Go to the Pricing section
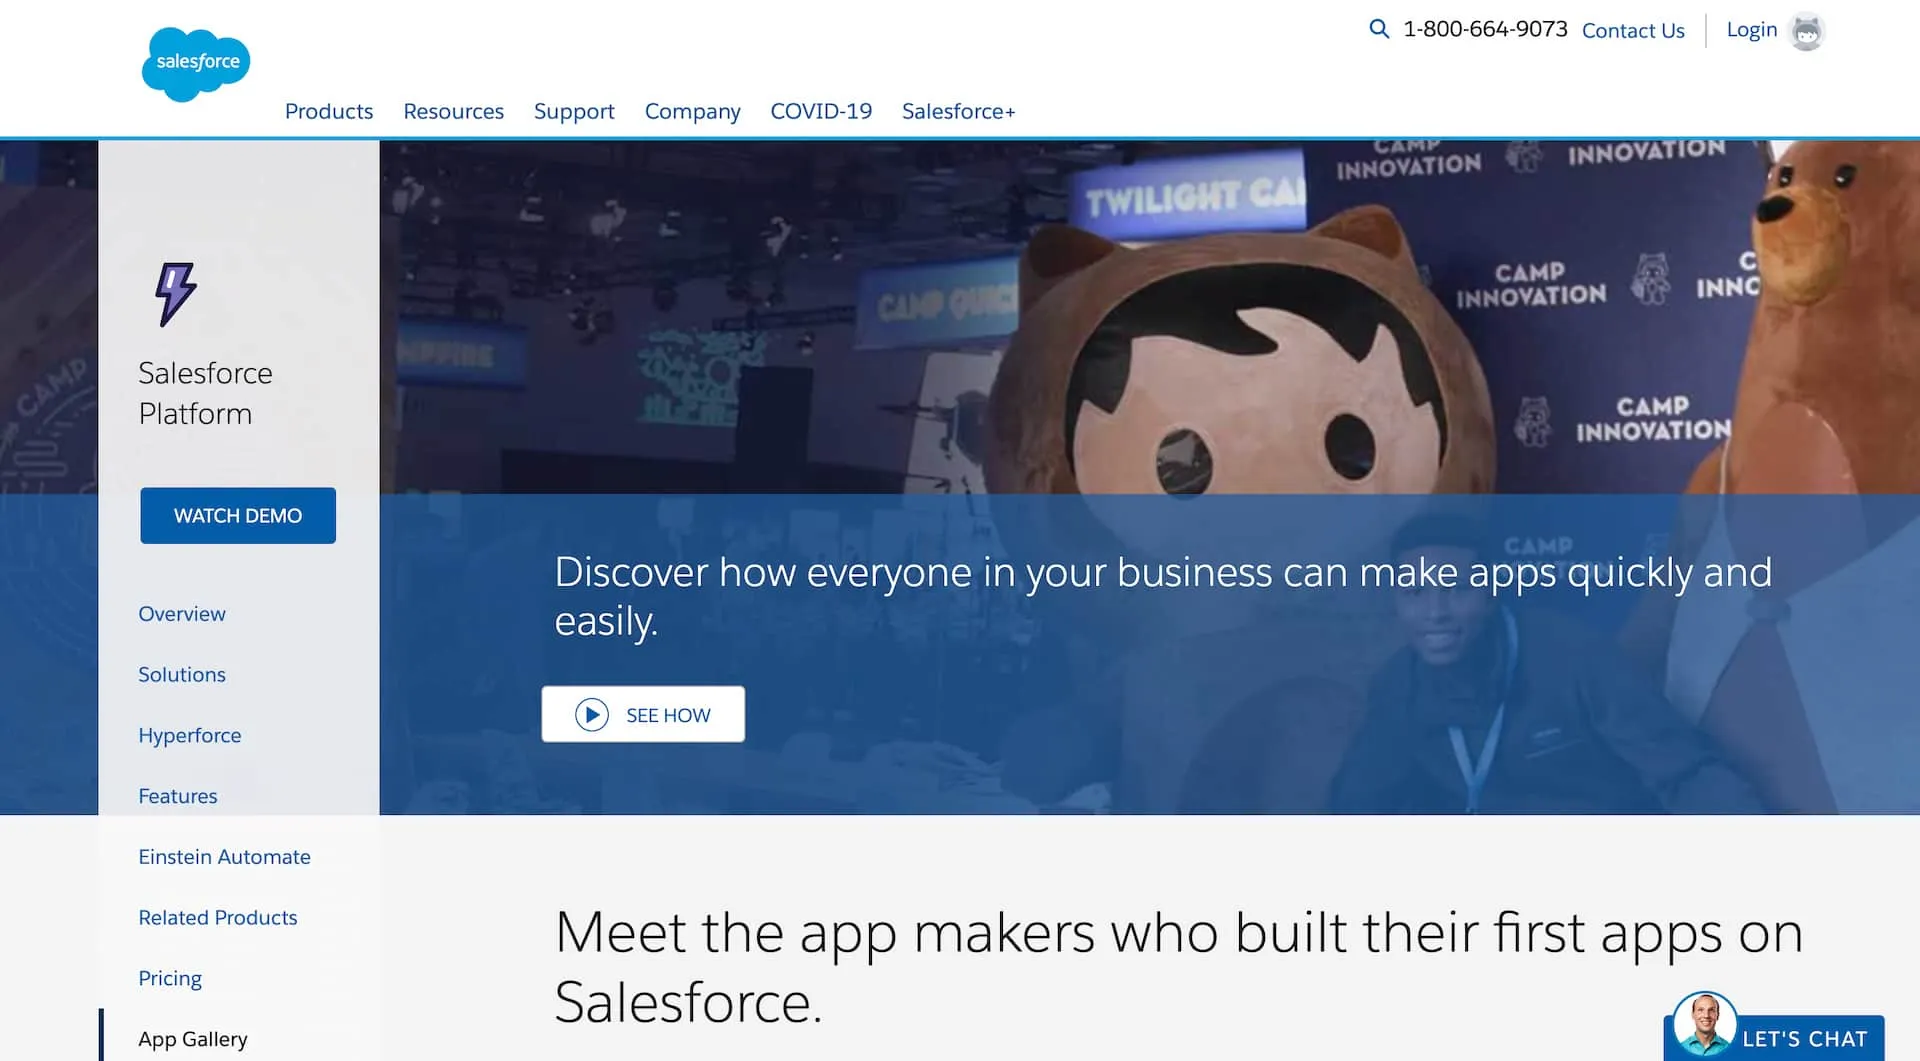 (x=170, y=979)
